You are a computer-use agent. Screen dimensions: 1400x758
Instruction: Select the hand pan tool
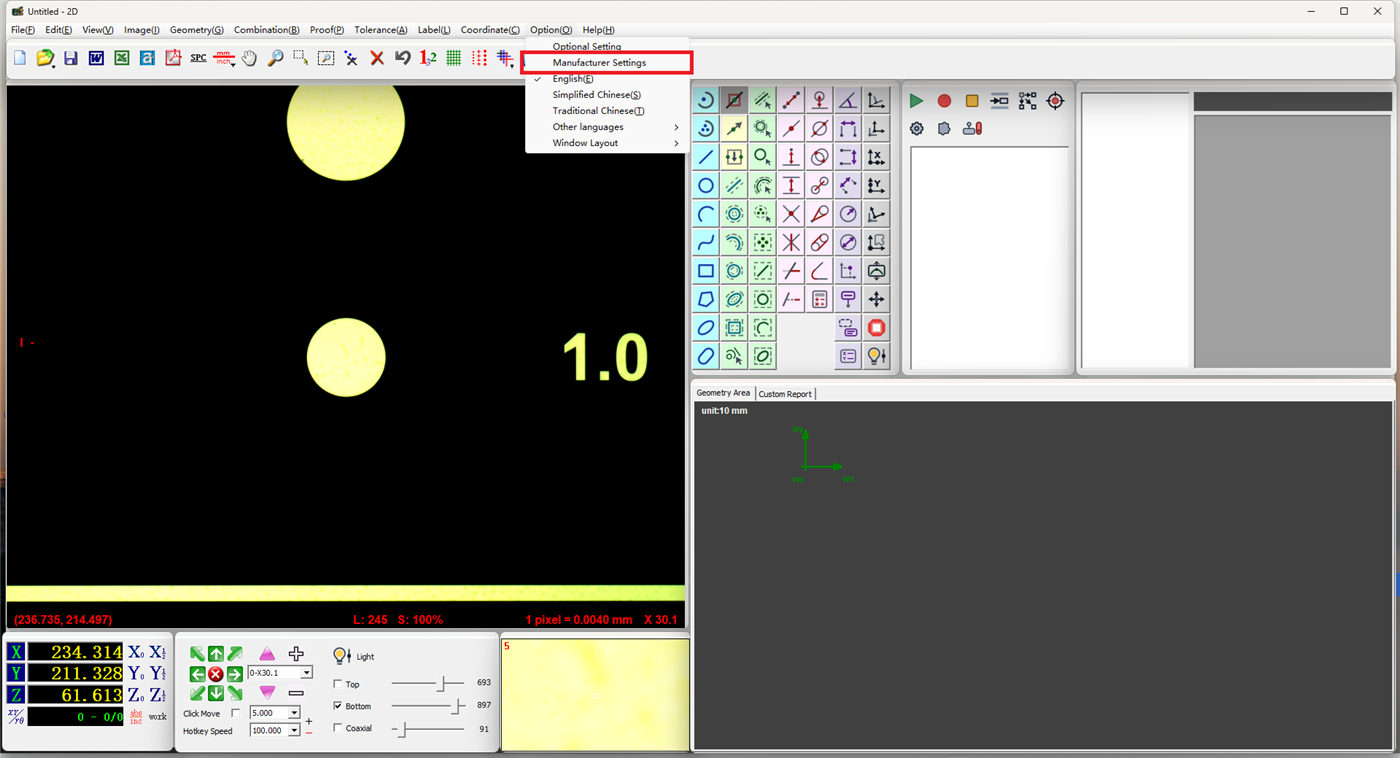tap(249, 58)
